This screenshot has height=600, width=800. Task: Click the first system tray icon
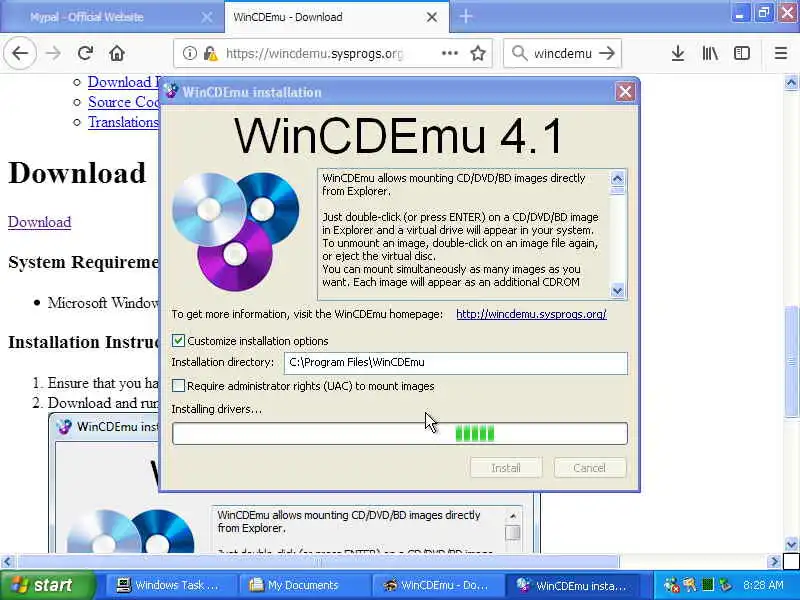click(x=672, y=585)
